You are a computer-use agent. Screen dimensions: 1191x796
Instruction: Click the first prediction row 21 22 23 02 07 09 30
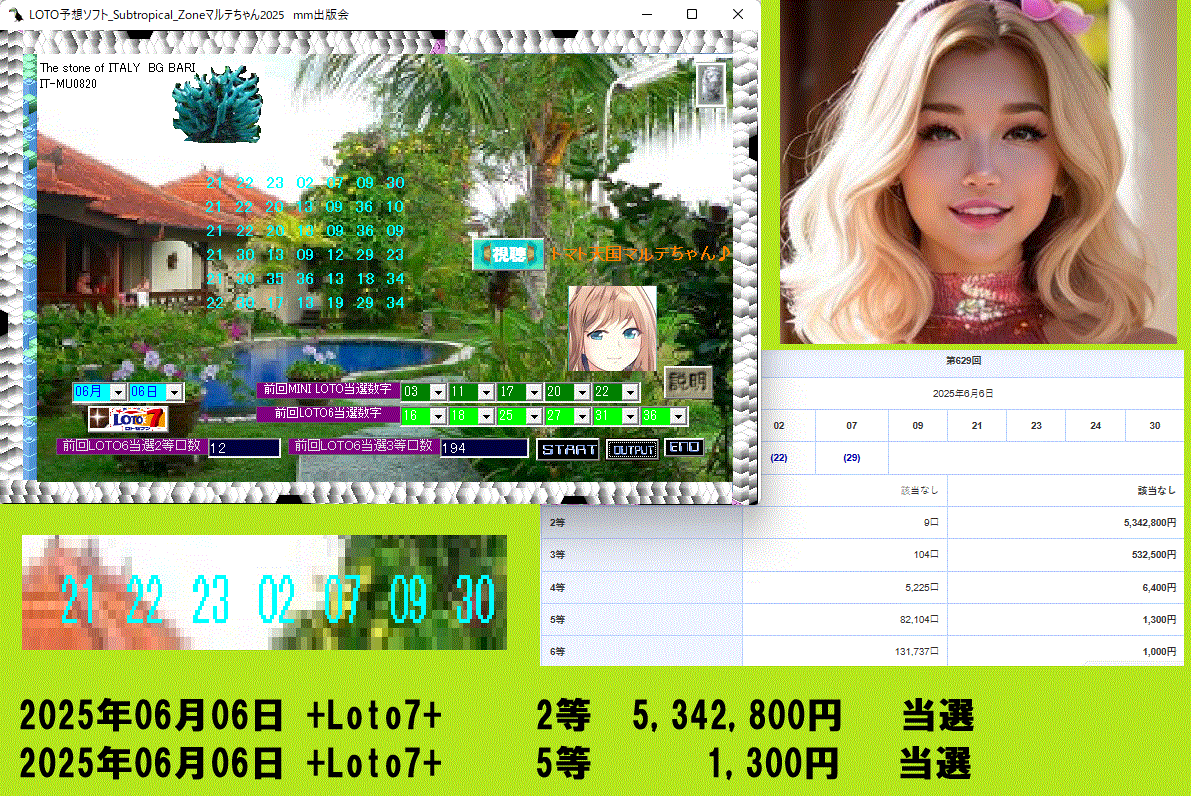[x=305, y=183]
